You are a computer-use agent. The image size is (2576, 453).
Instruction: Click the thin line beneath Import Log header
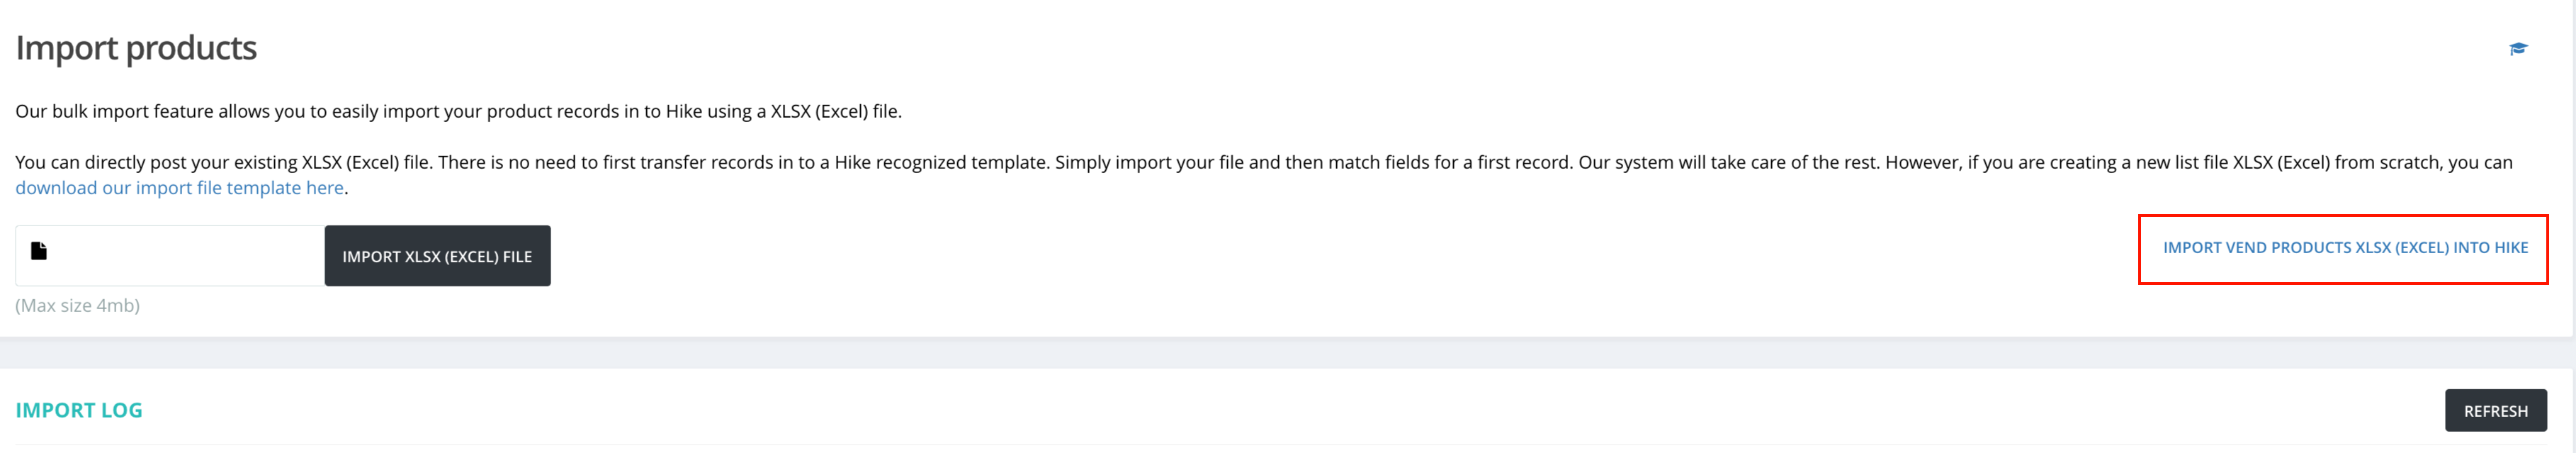tap(1281, 444)
